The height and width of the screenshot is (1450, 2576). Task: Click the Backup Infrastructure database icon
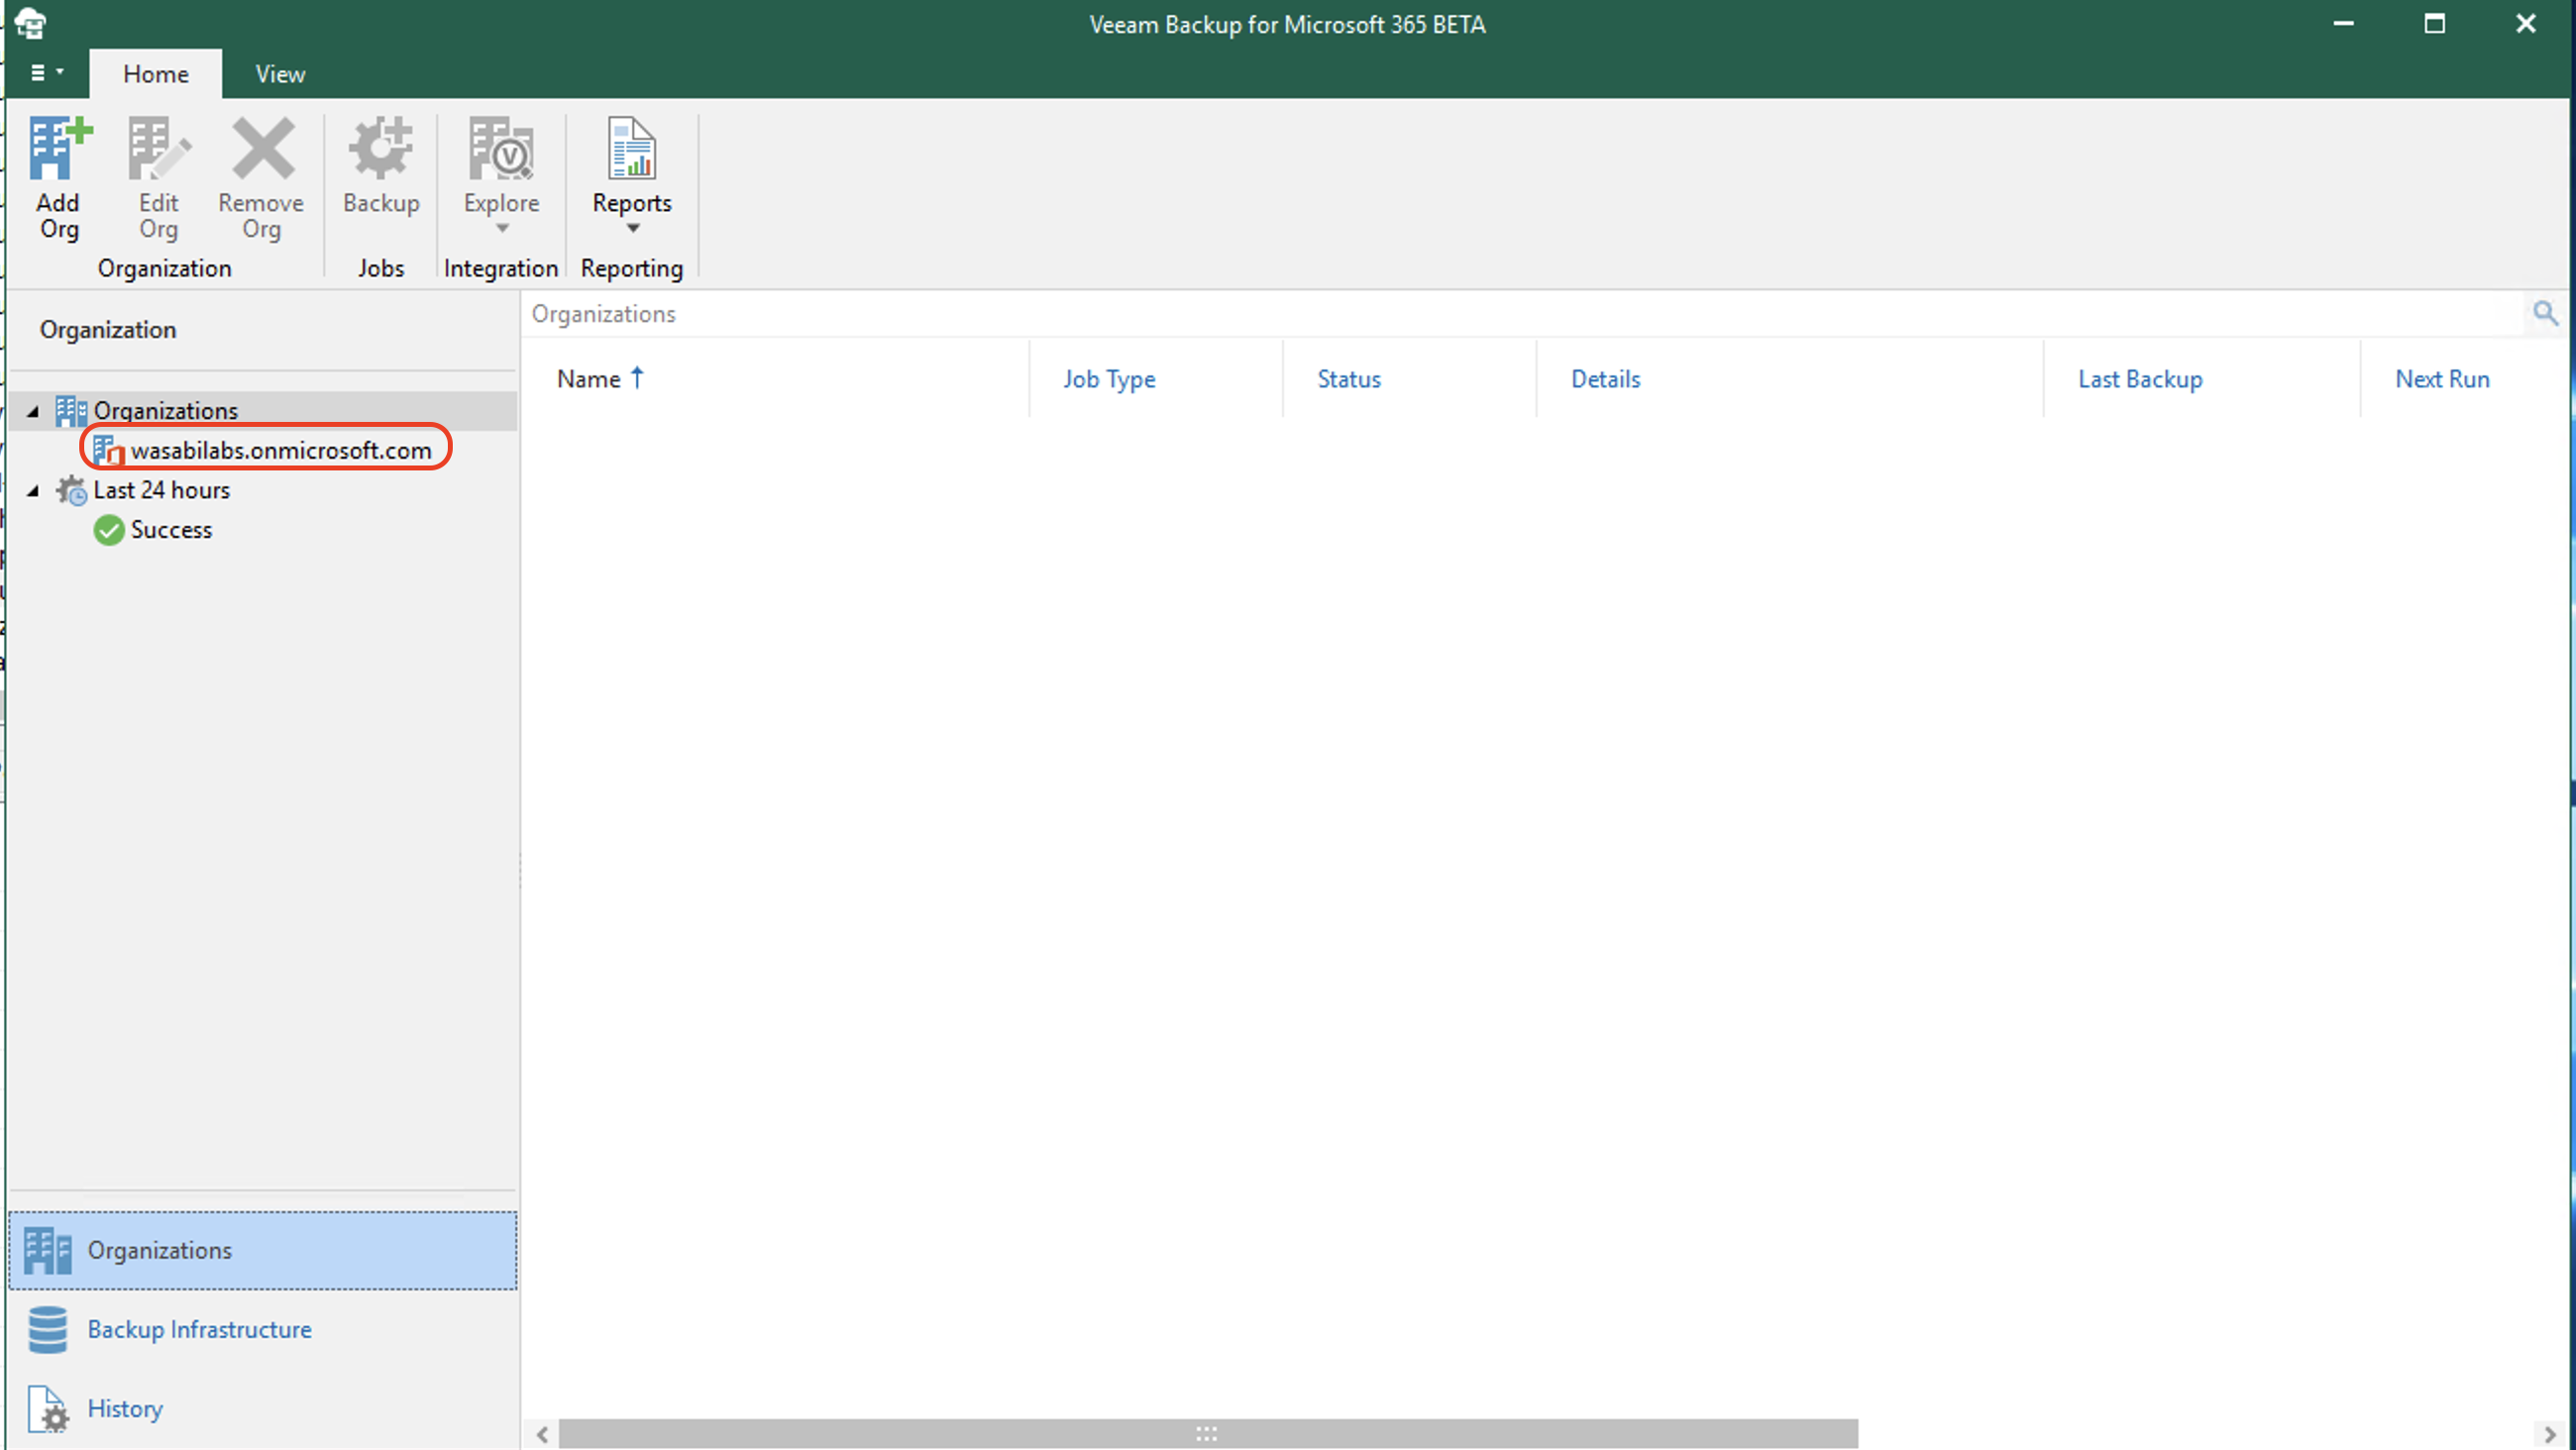tap(47, 1330)
